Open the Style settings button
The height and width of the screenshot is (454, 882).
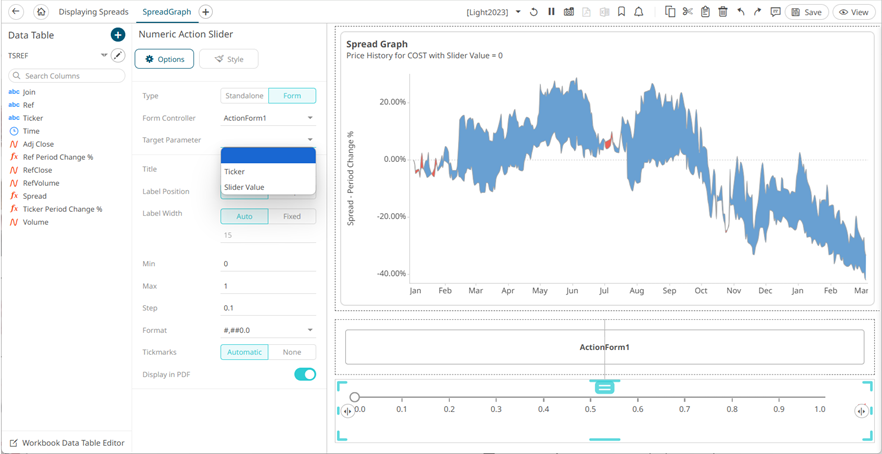(x=228, y=59)
